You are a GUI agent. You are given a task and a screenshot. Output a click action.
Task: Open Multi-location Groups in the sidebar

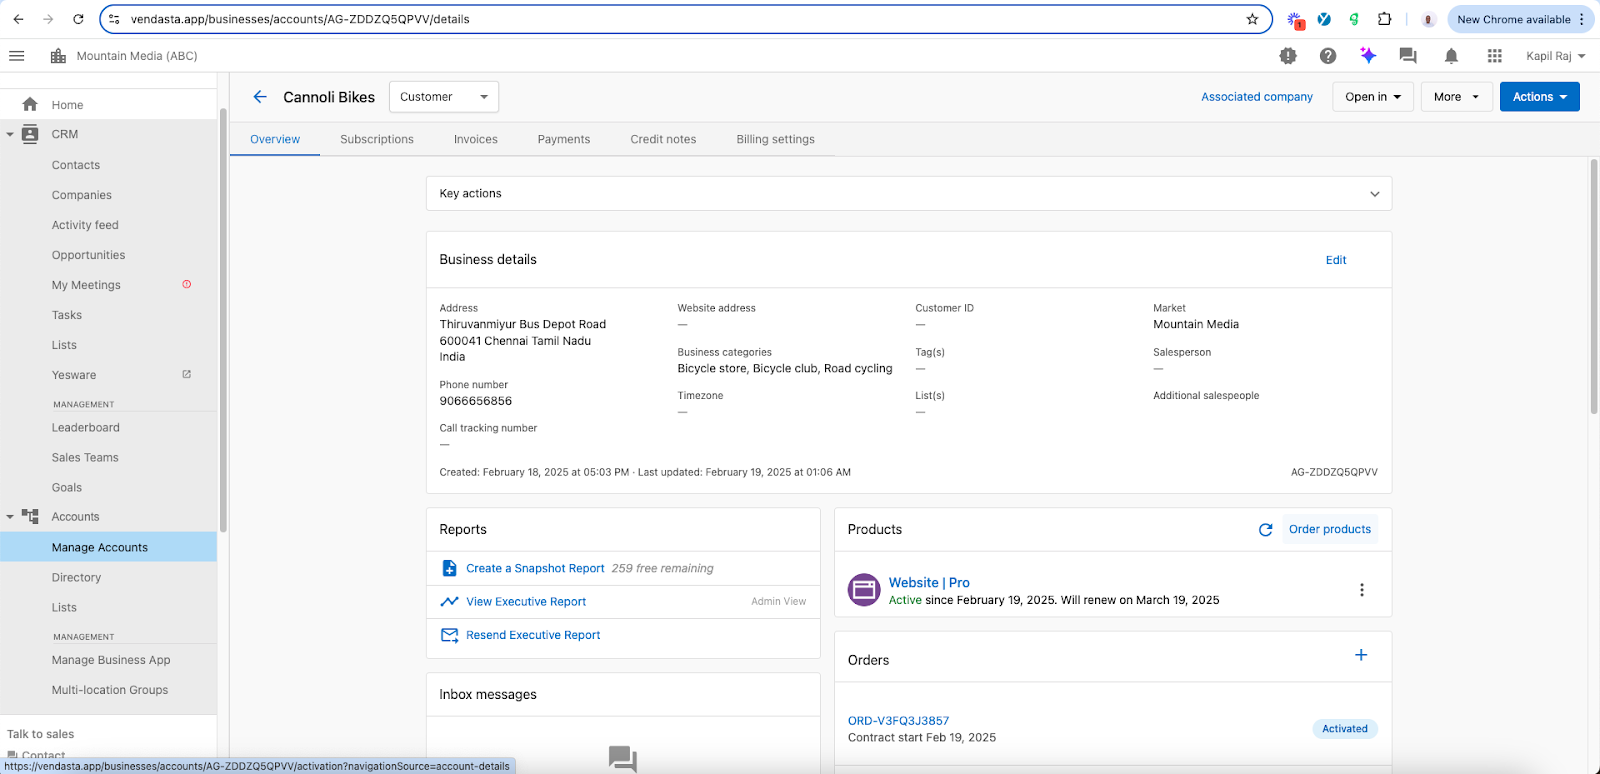click(x=110, y=690)
